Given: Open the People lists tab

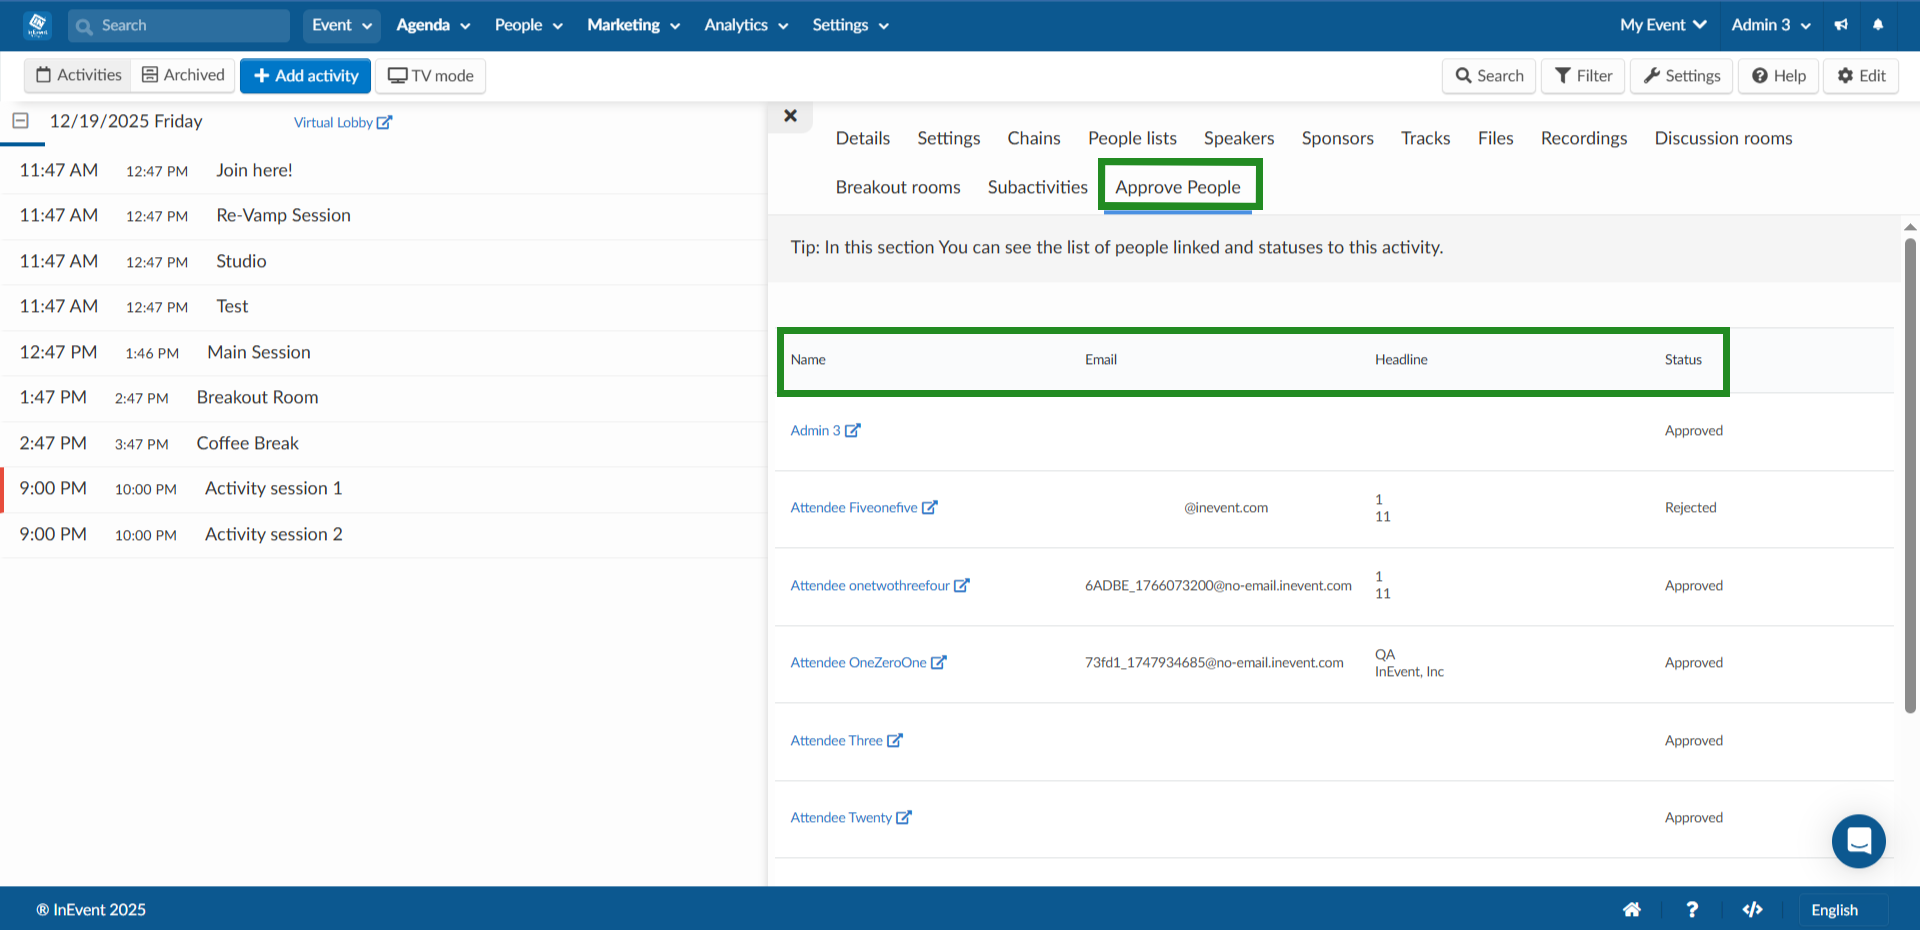Looking at the screenshot, I should click(1131, 138).
